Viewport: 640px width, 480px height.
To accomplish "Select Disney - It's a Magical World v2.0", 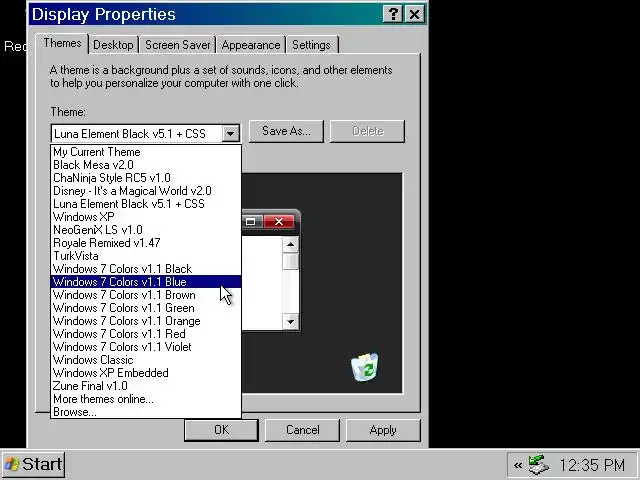I will [x=146, y=191].
